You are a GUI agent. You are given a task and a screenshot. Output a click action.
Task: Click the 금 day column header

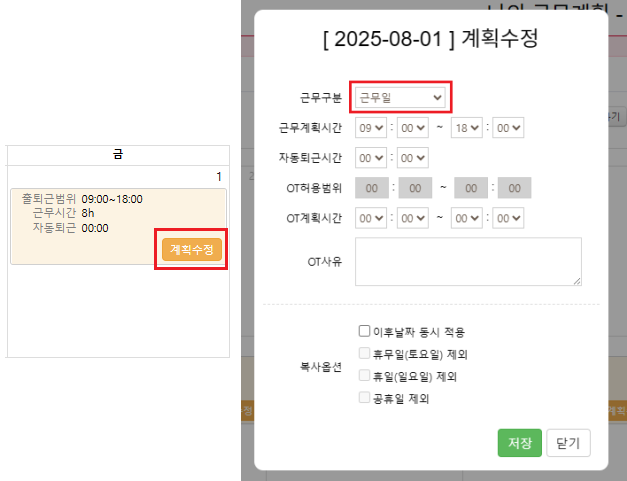(x=118, y=154)
